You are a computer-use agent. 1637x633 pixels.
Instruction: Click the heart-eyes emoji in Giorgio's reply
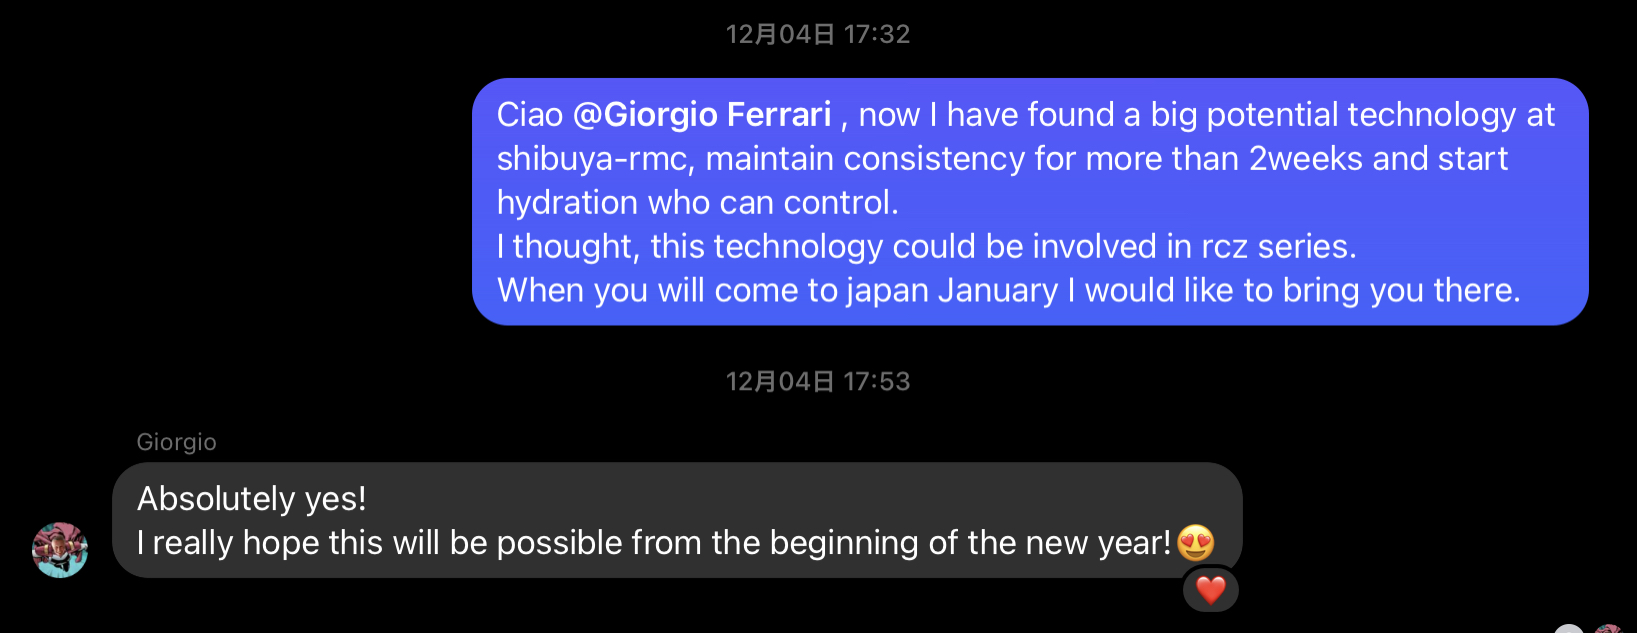(x=1196, y=543)
